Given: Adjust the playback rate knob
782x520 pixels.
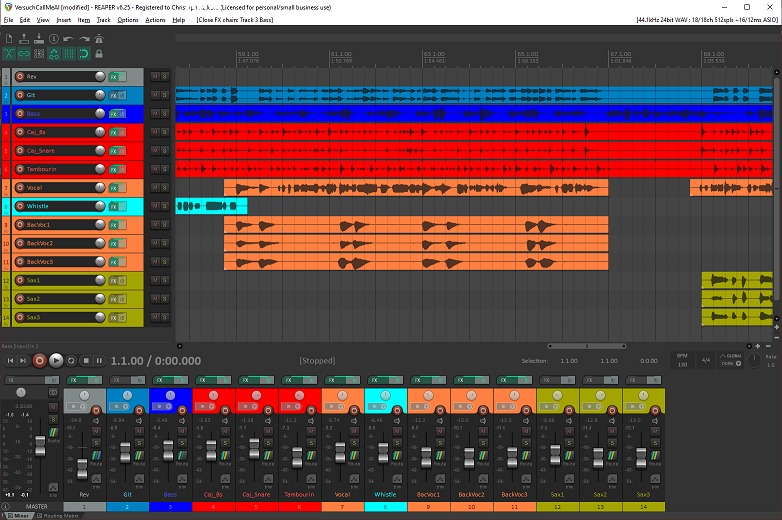Looking at the screenshot, I should pos(754,360).
